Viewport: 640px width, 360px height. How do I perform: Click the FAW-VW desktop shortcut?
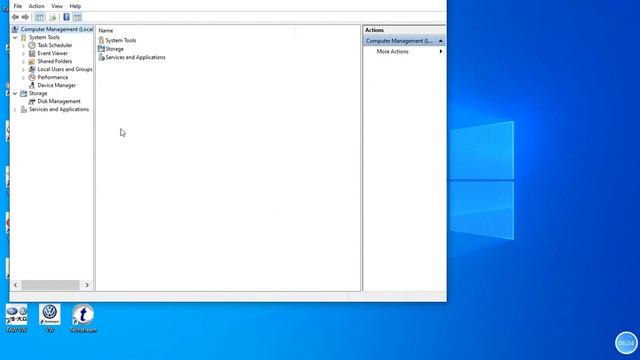click(x=16, y=318)
